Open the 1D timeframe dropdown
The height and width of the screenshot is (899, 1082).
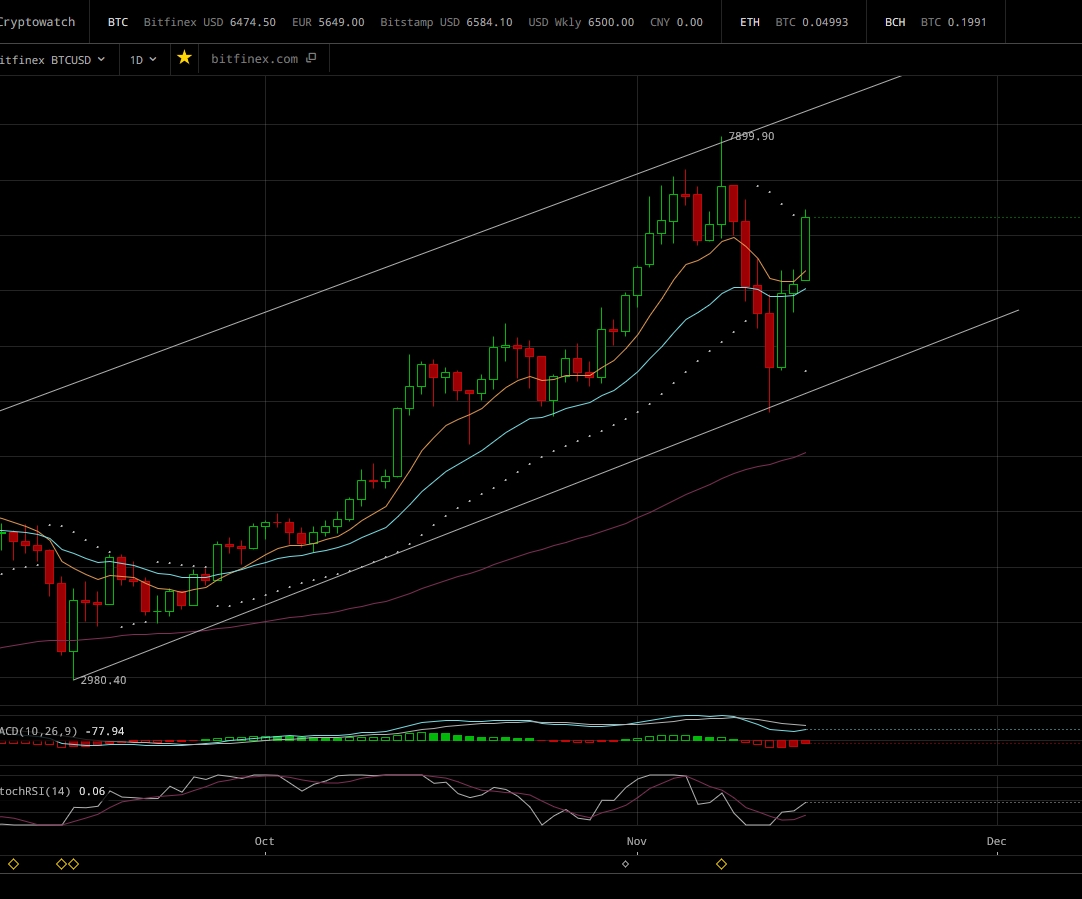point(144,60)
